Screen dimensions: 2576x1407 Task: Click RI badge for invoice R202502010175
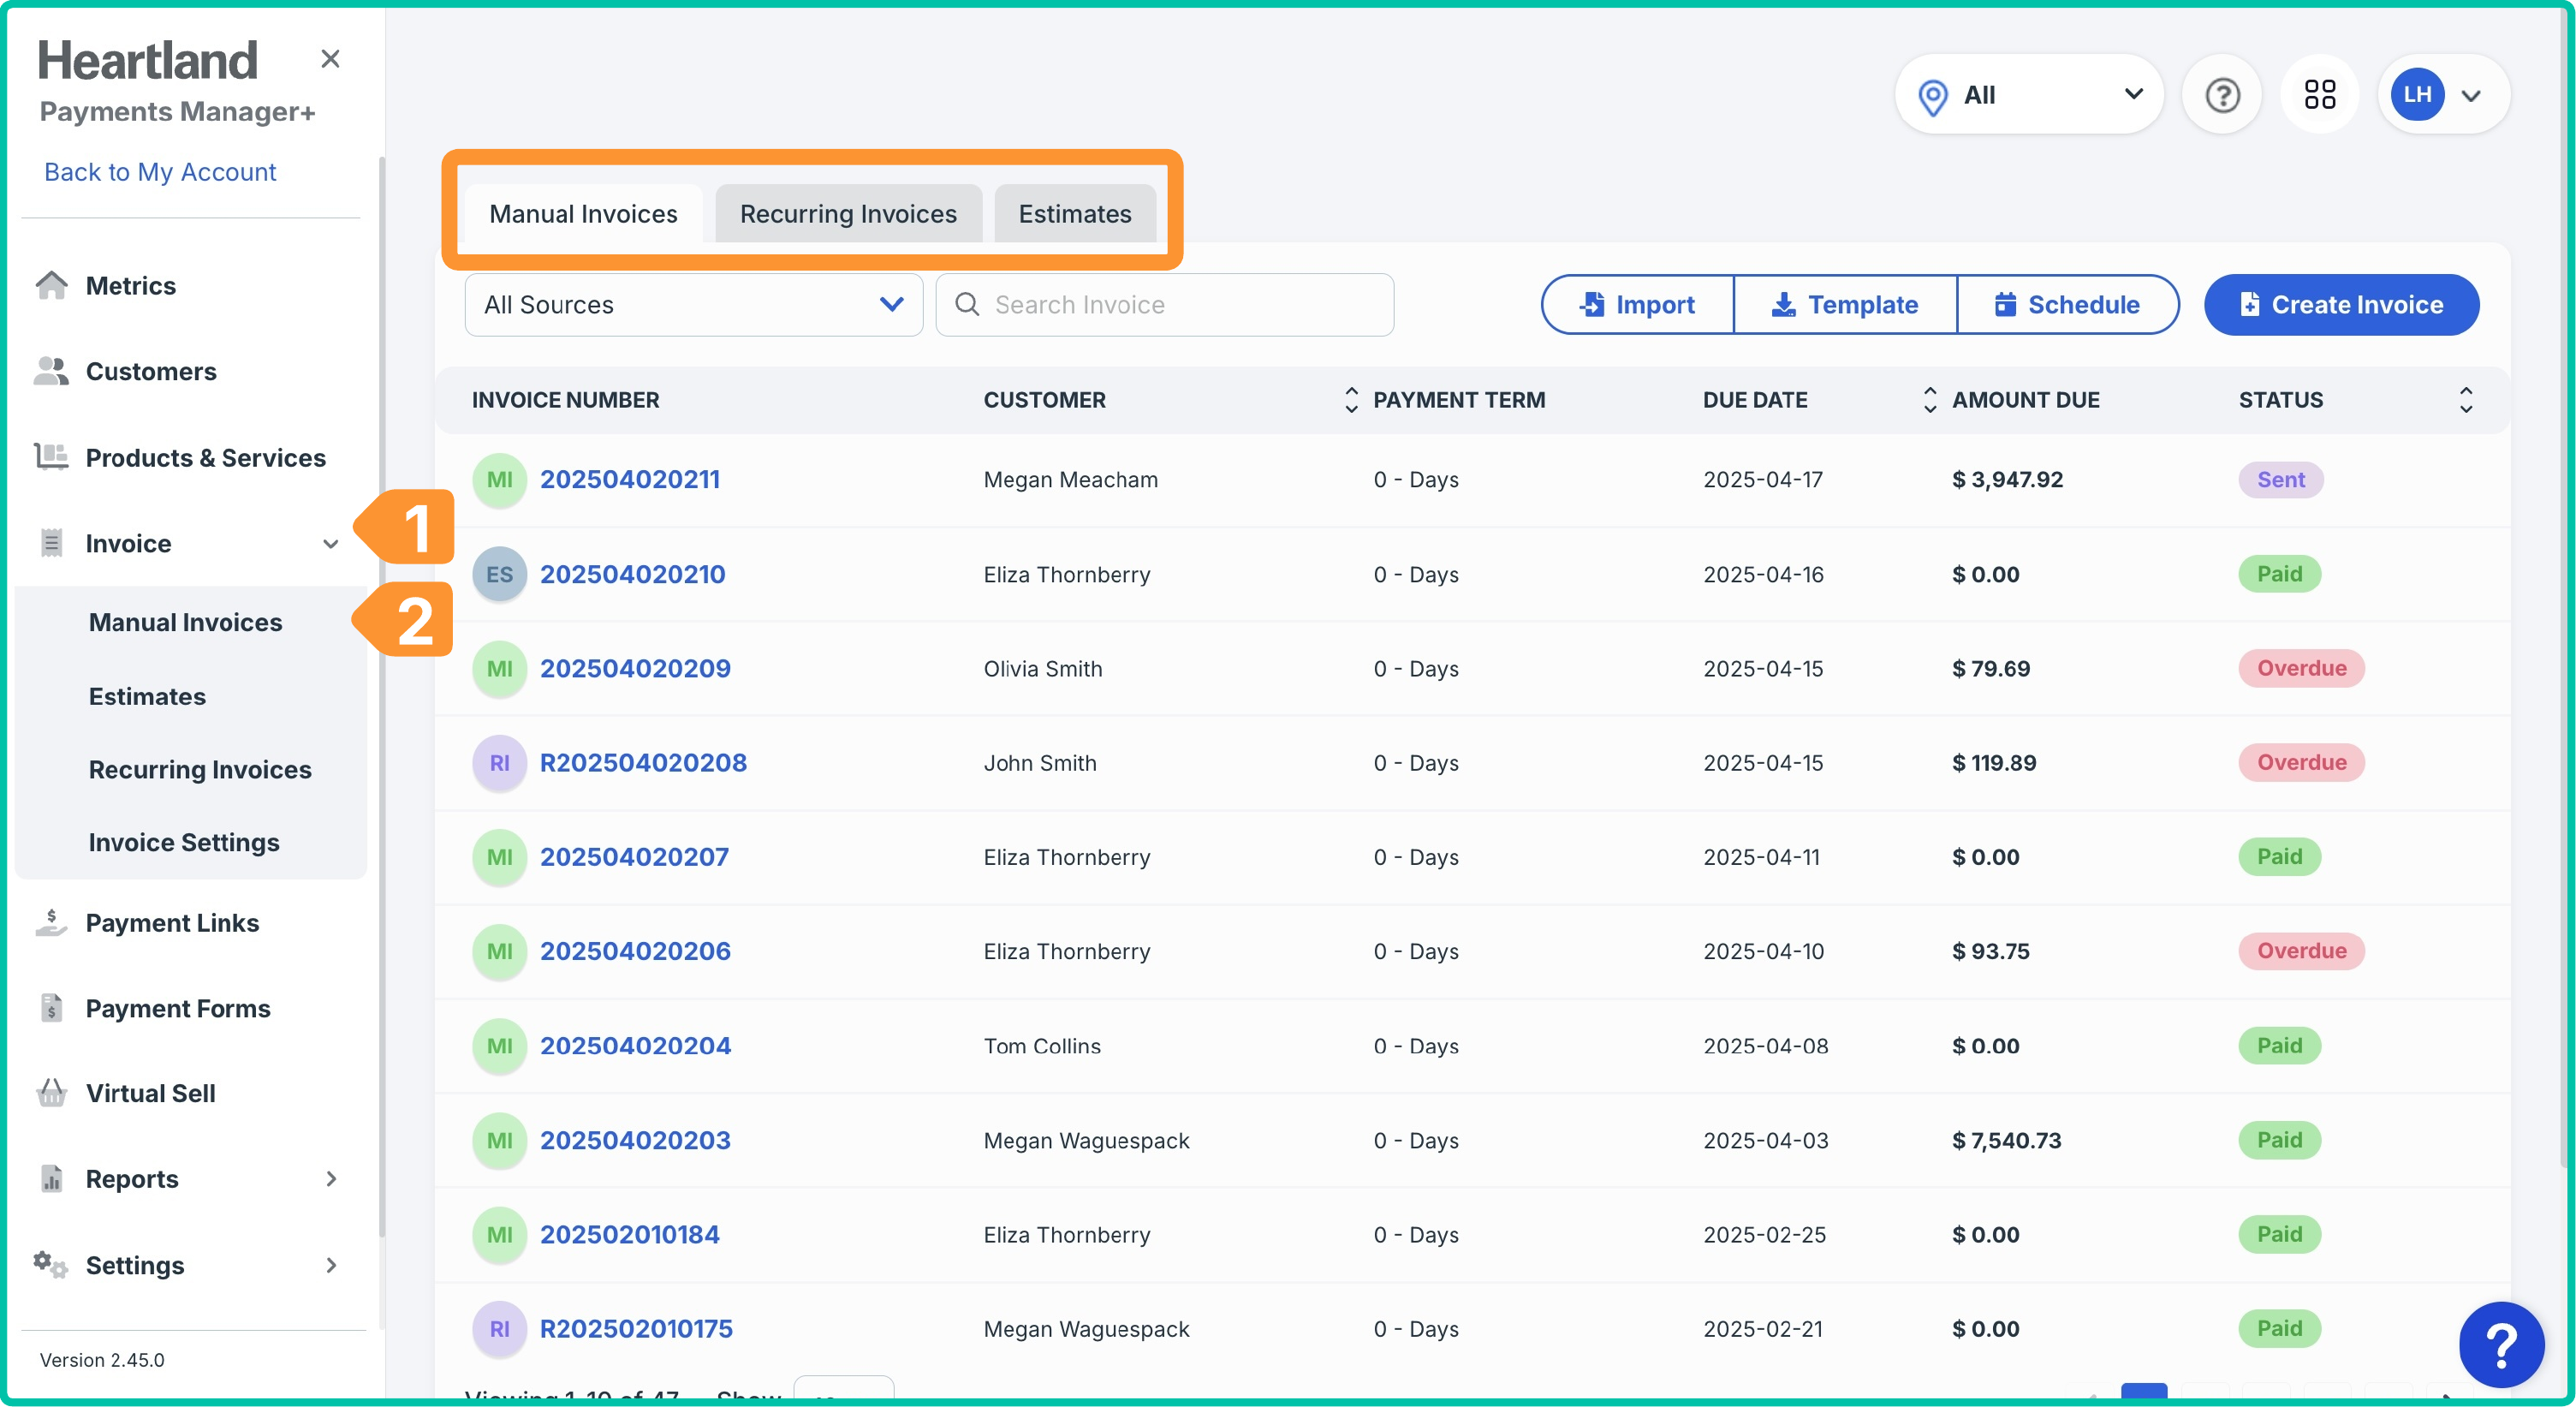click(499, 1329)
